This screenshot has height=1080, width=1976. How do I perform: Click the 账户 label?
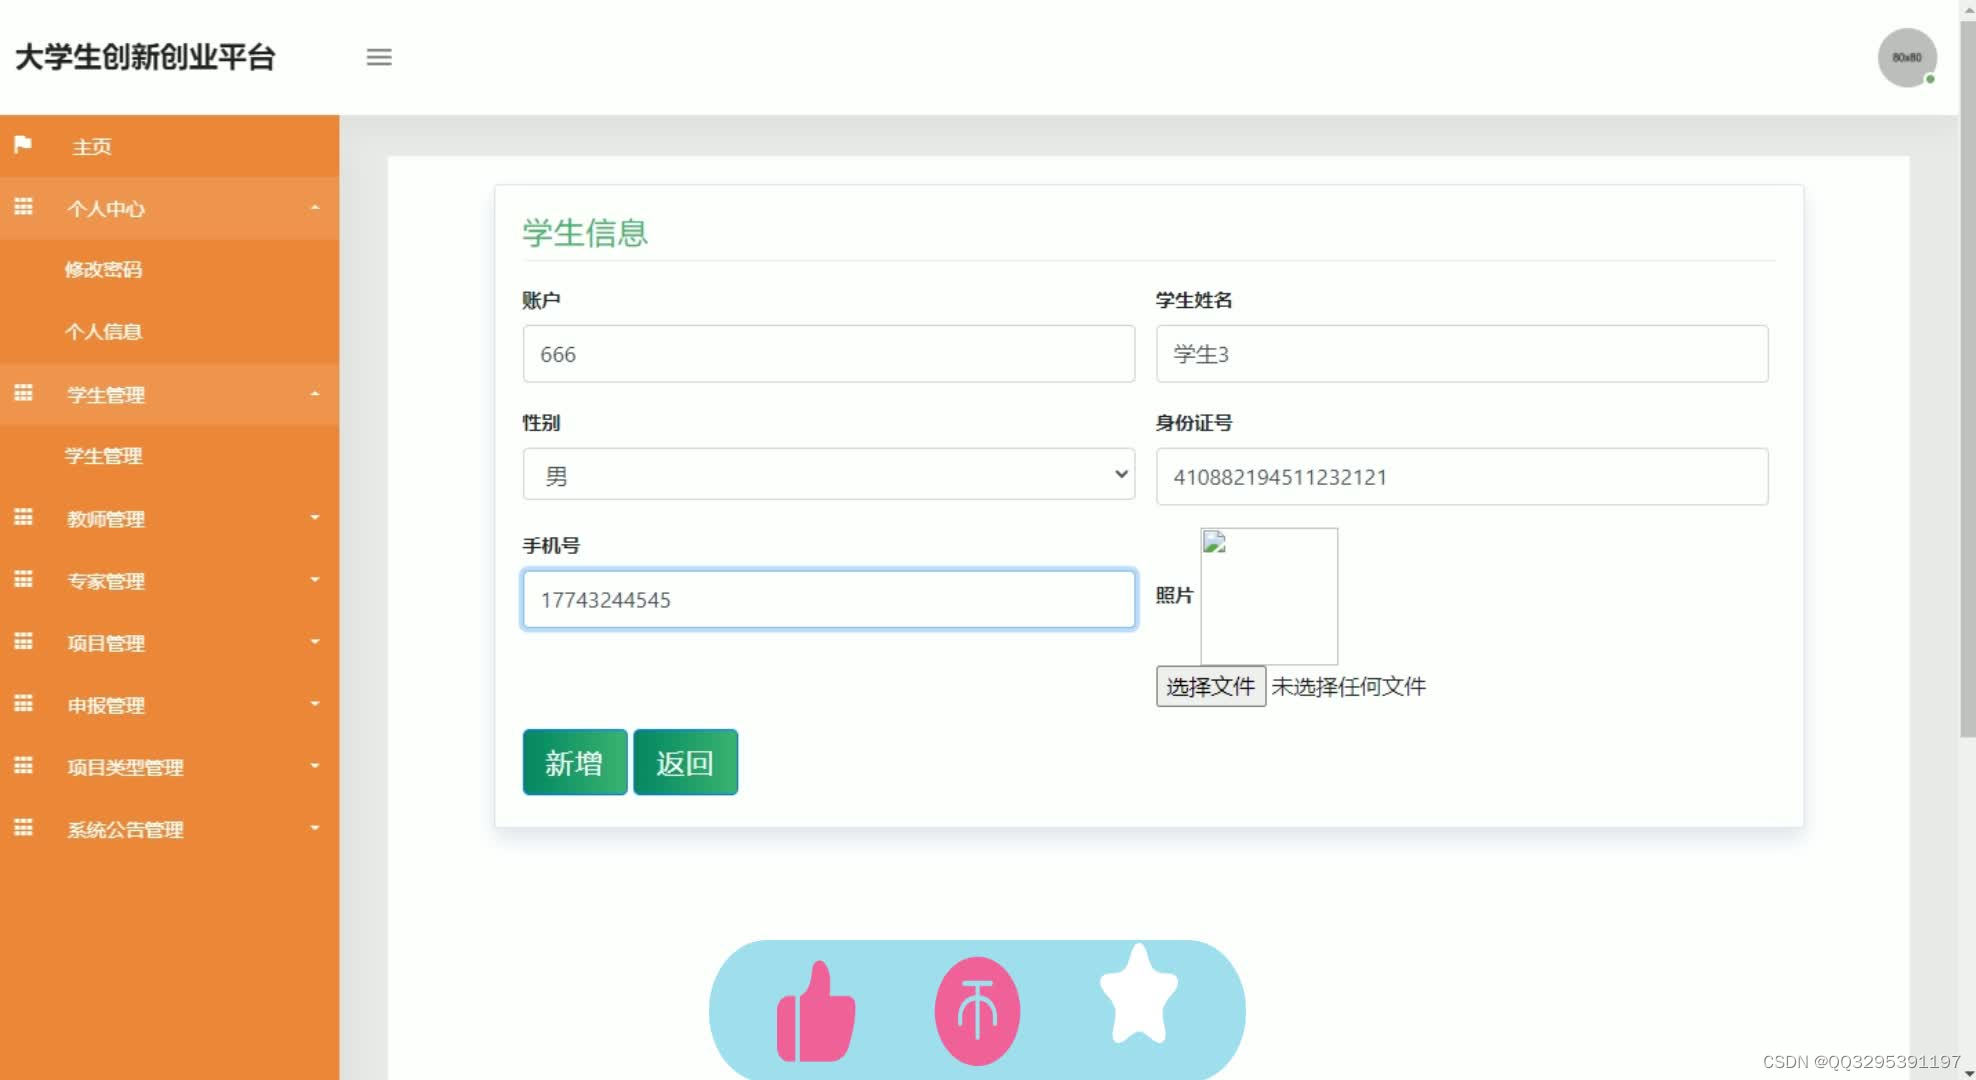[x=541, y=300]
